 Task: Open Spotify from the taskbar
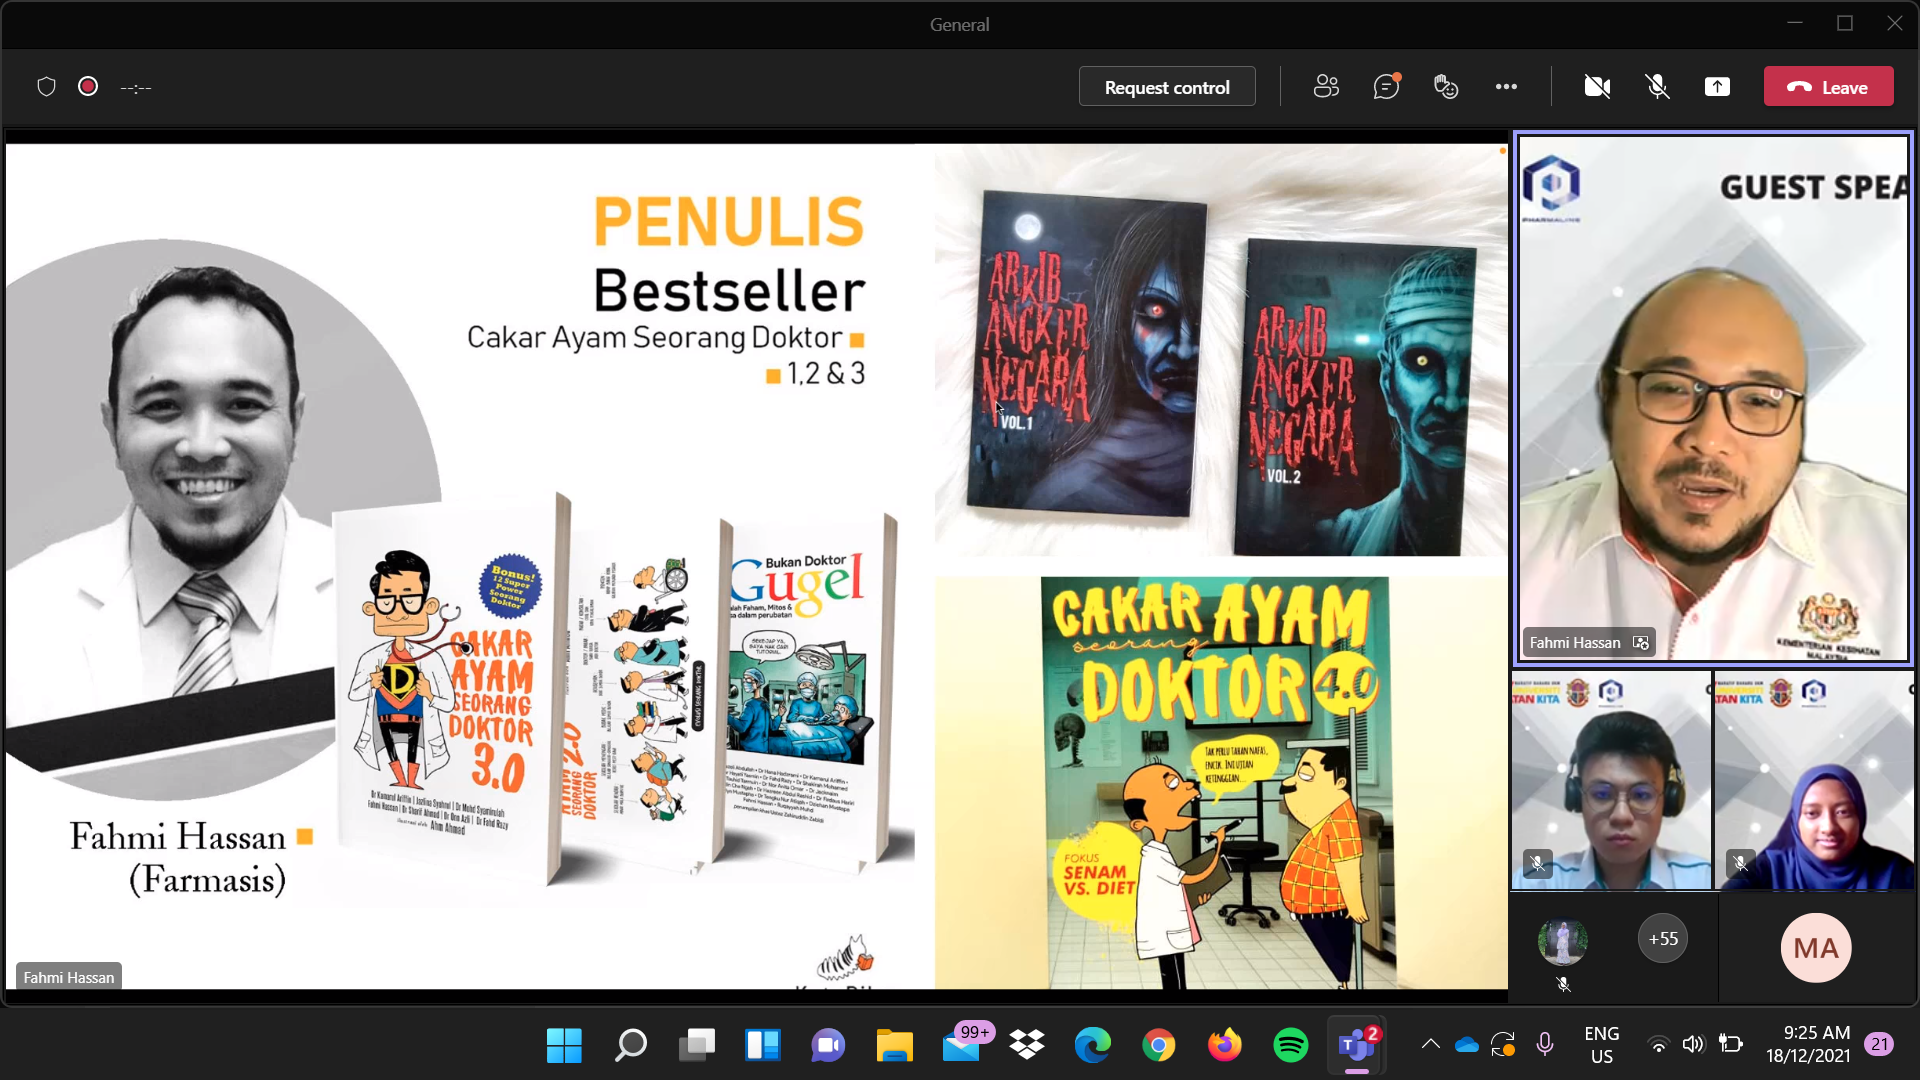tap(1291, 1045)
